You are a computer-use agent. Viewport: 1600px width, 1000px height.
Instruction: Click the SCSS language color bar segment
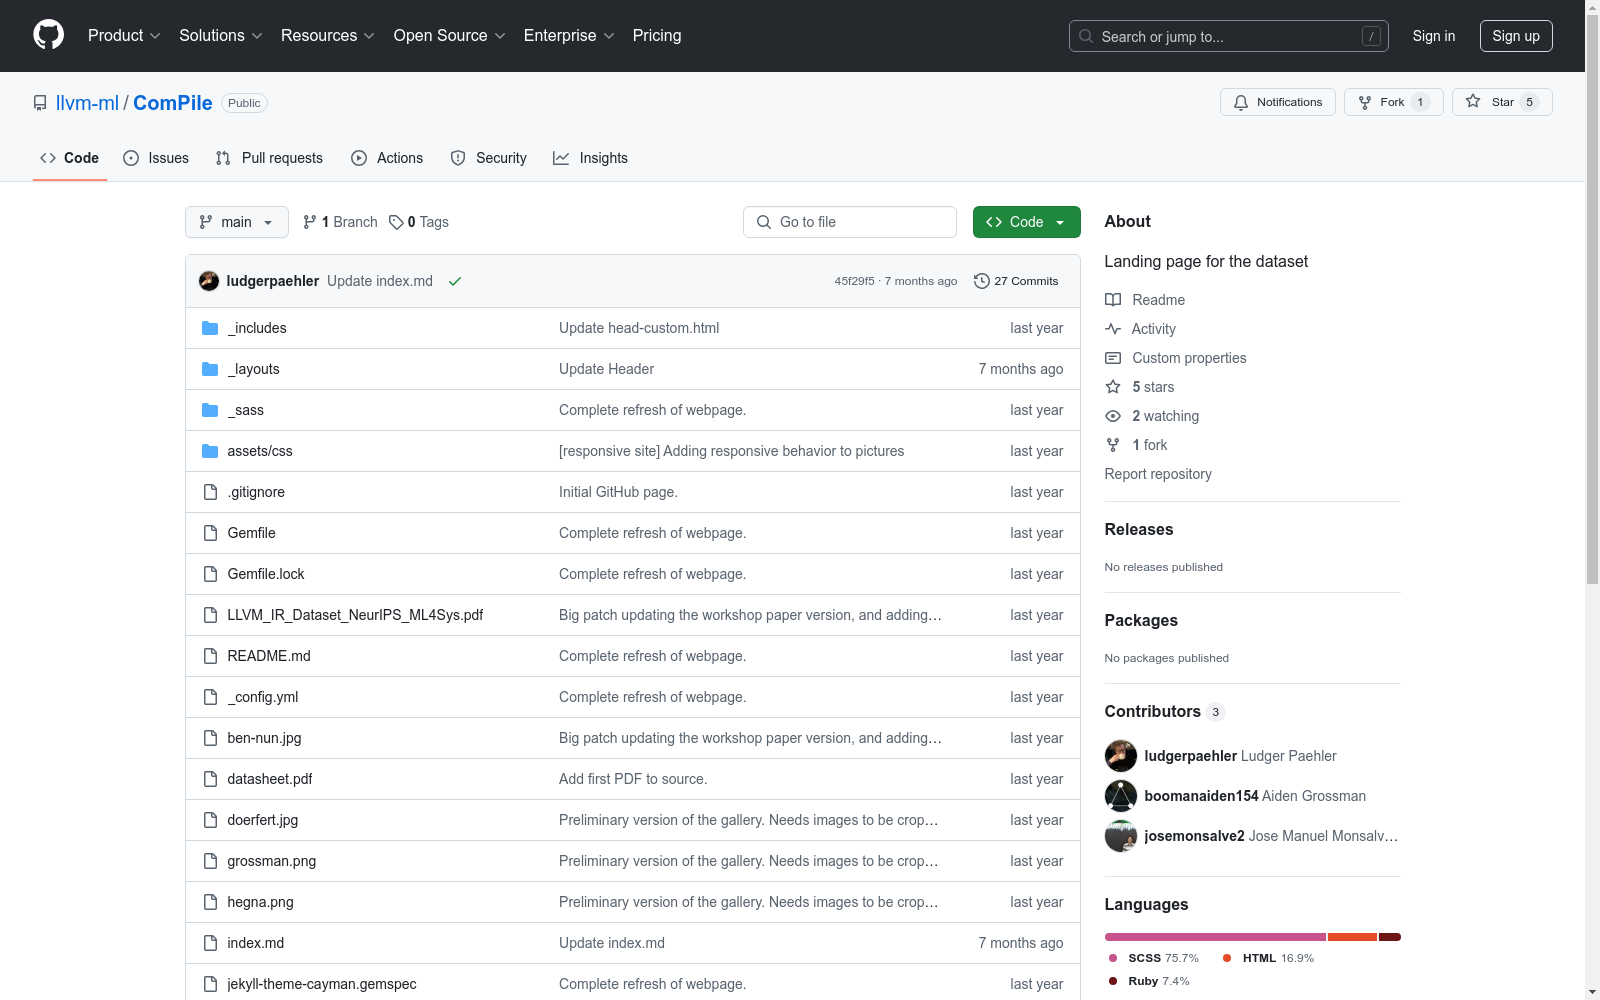coord(1215,937)
